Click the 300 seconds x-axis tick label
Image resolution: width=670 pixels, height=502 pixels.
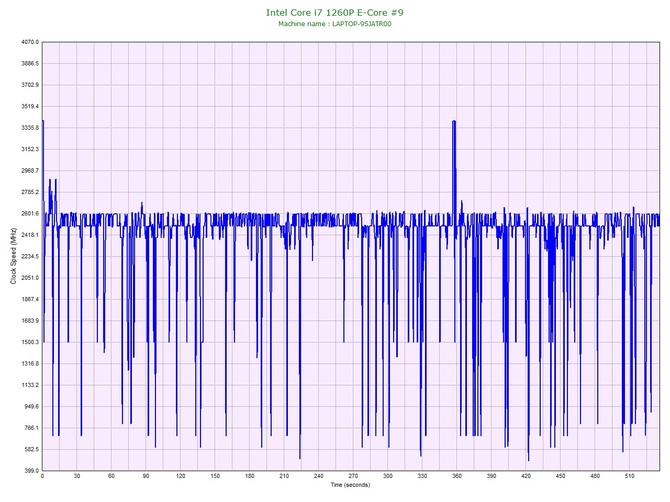(388, 476)
